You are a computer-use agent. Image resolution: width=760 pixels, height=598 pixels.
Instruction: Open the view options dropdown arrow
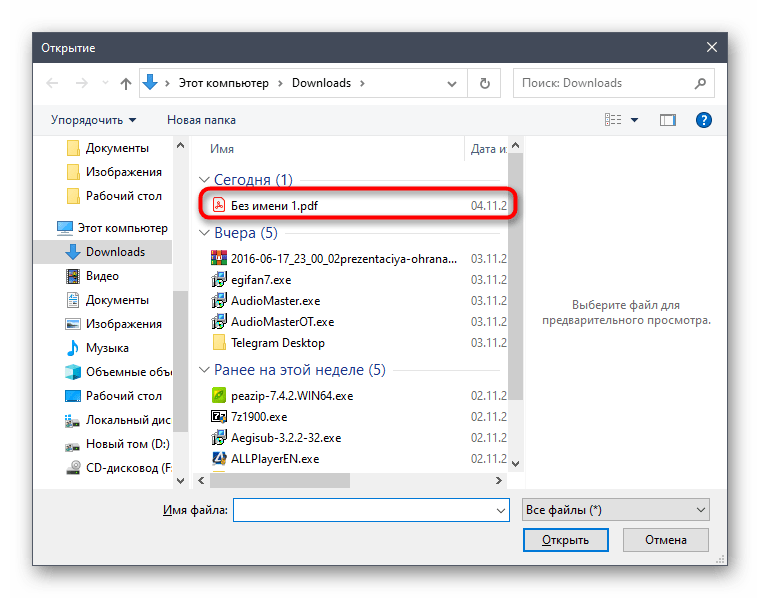634,120
